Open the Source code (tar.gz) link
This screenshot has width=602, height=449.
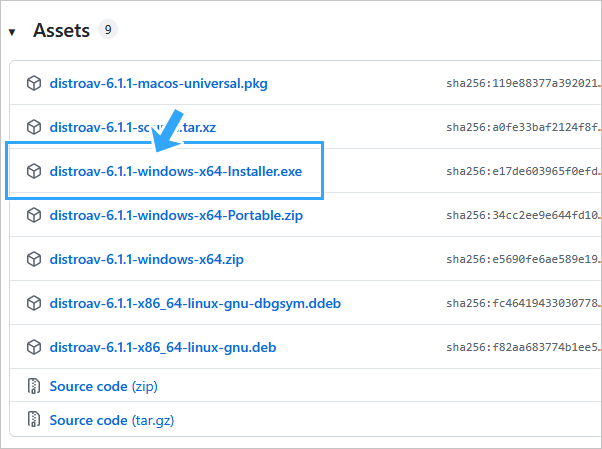click(x=110, y=421)
